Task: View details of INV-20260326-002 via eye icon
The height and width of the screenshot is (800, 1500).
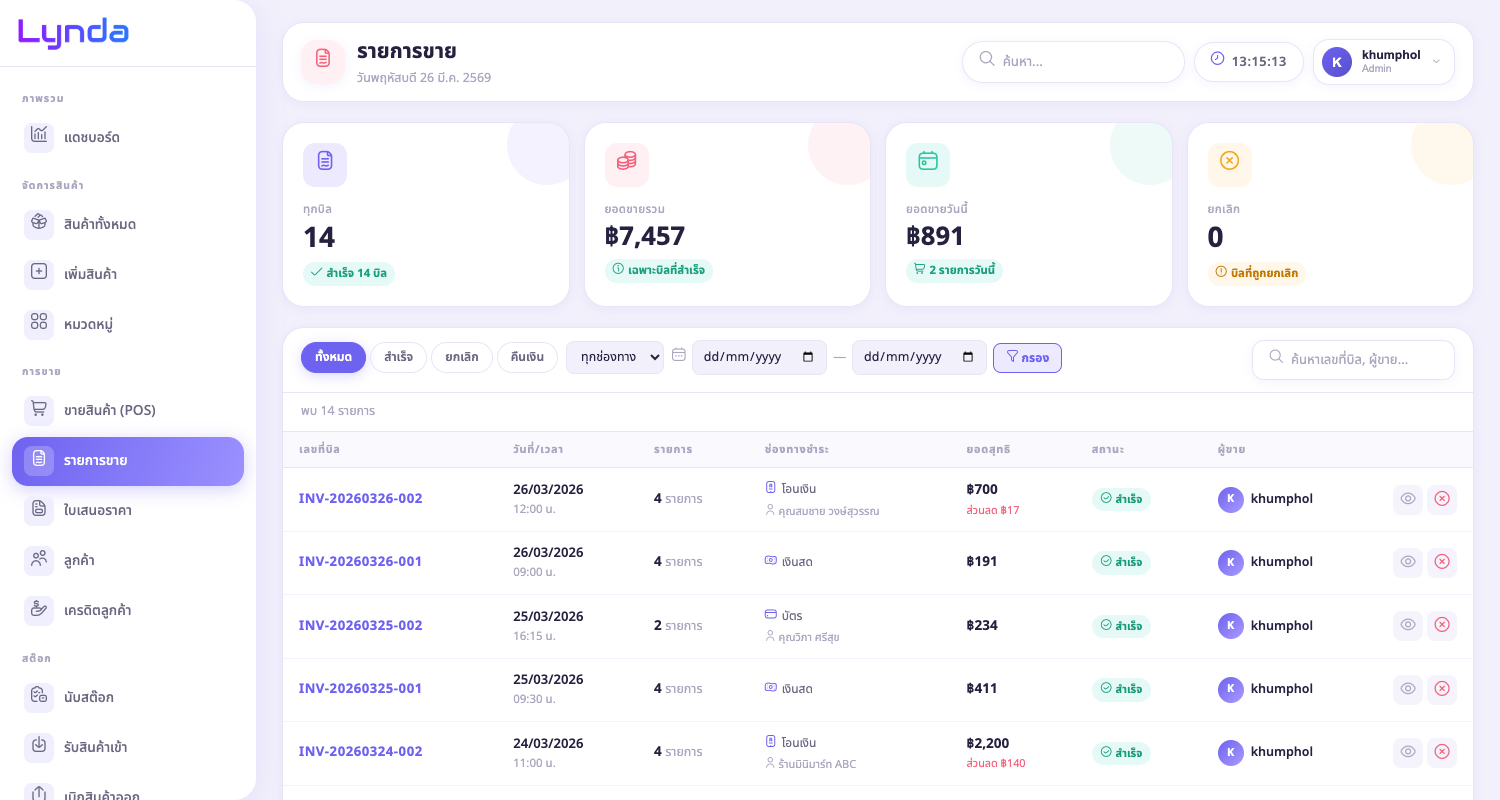Action: pyautogui.click(x=1408, y=499)
